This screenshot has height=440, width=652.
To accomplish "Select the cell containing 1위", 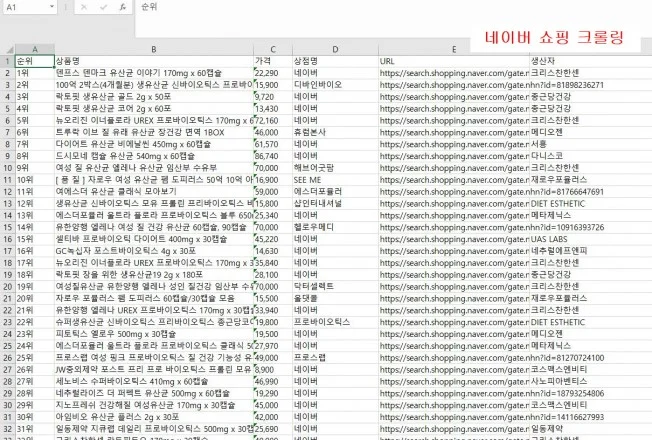I will click(35, 73).
